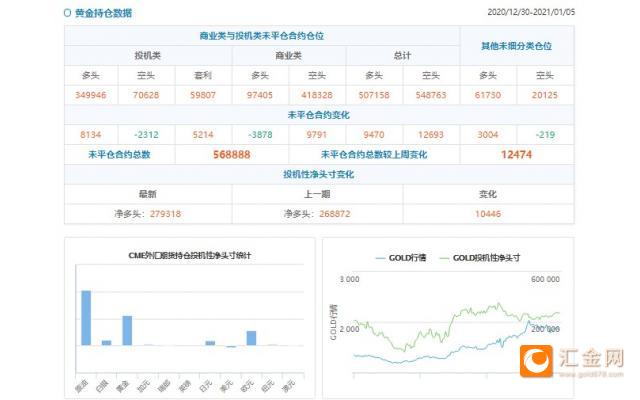Select the 投机类 column group header

[148, 56]
